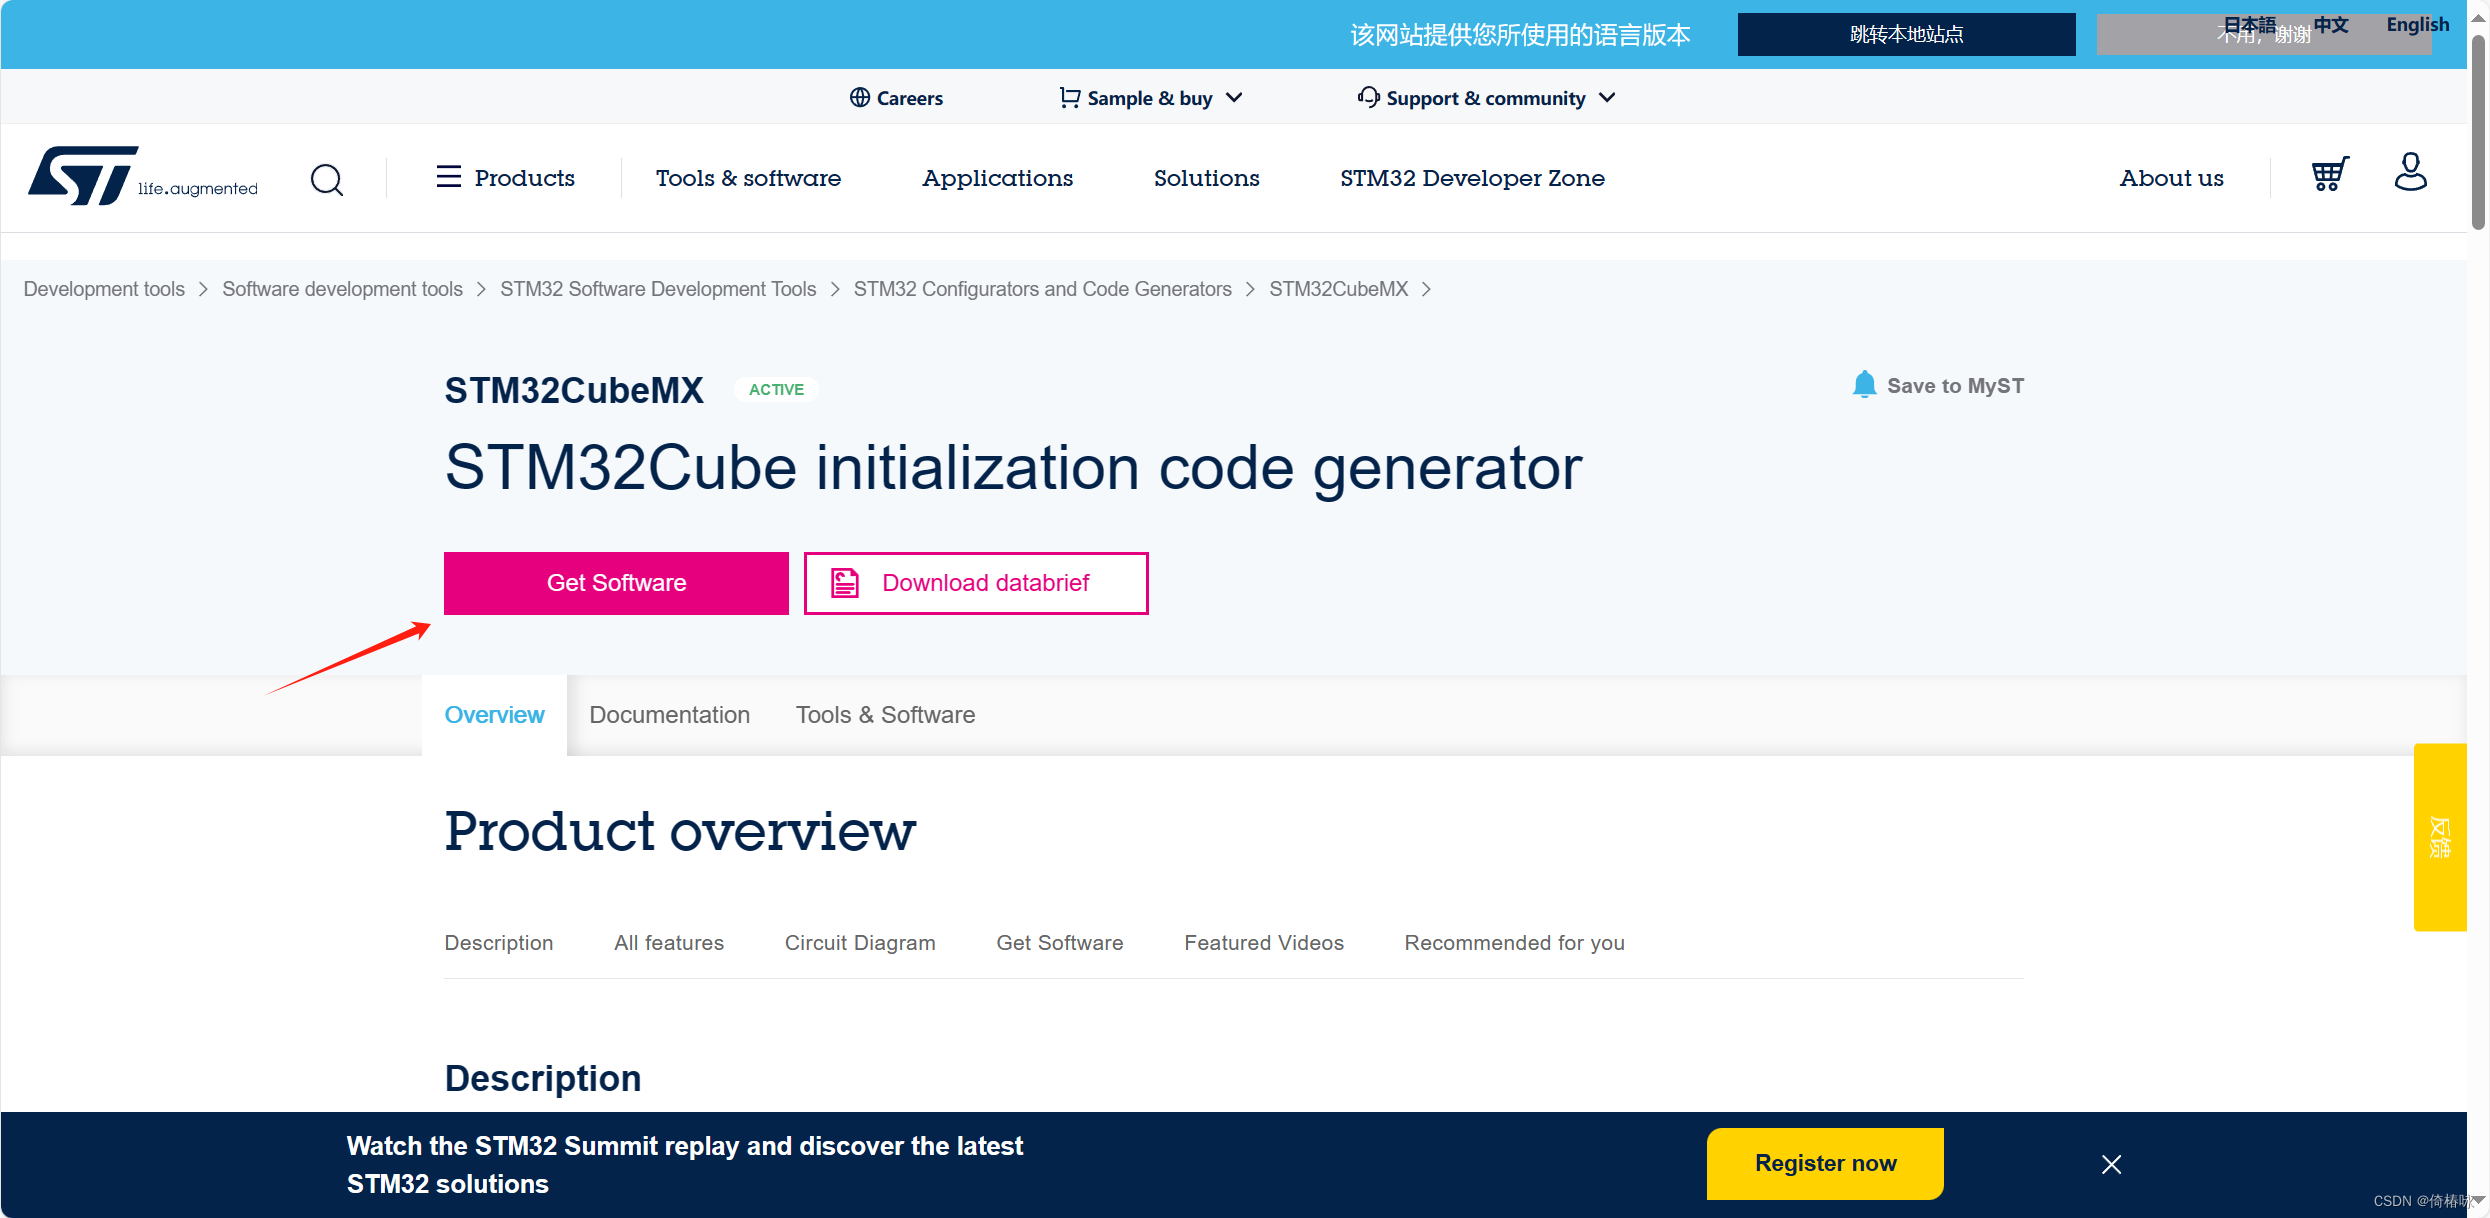Click the ACTIVE status badge
Screen dimensions: 2490x1218
coord(776,390)
